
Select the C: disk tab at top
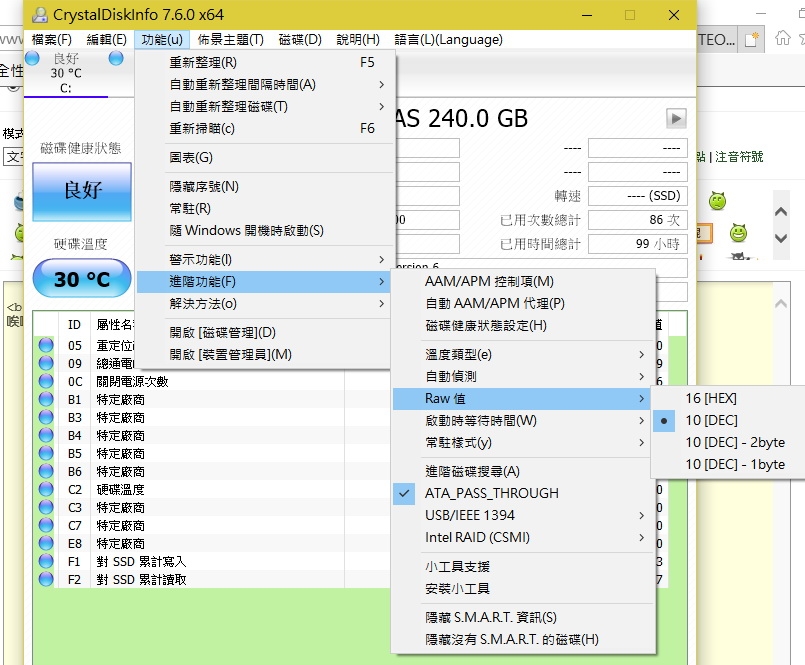click(x=66, y=73)
